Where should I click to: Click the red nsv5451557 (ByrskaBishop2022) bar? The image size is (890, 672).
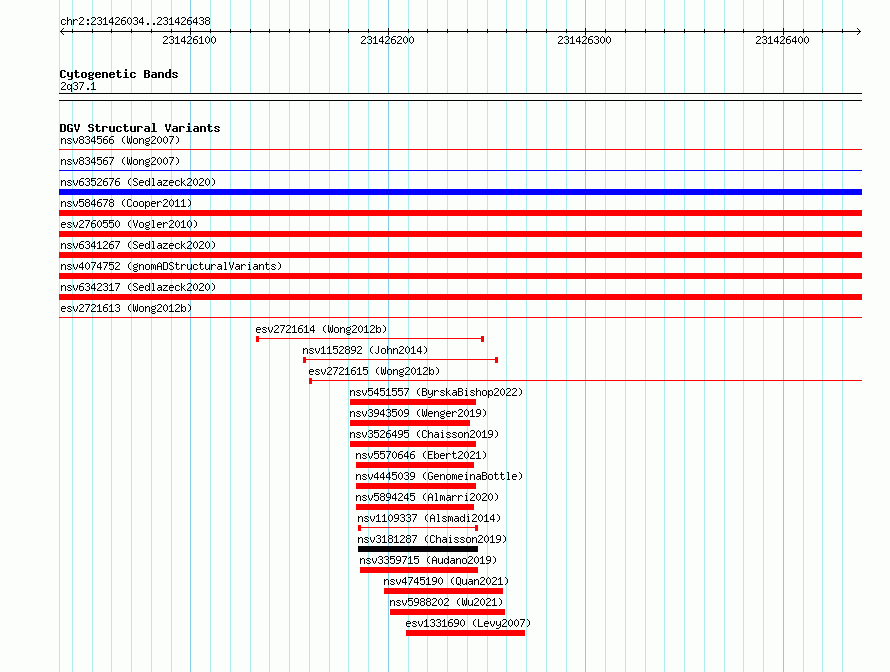click(x=413, y=402)
